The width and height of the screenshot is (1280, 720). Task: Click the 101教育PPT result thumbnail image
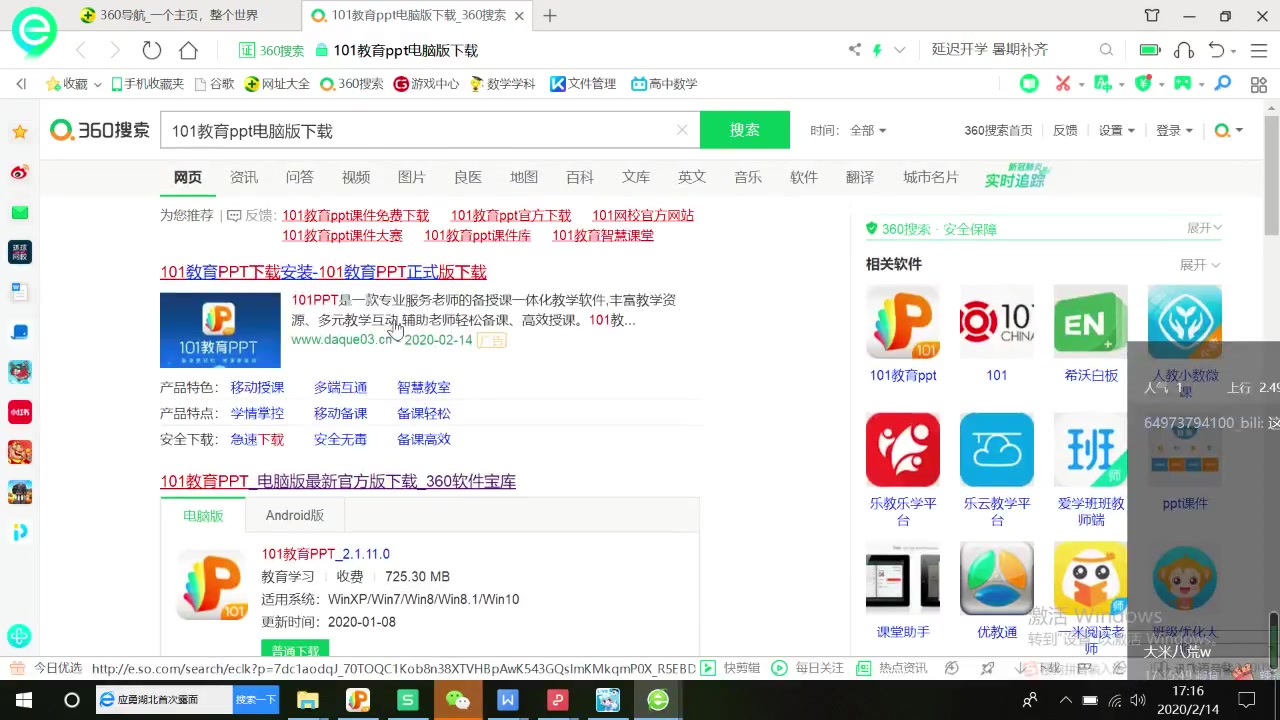coord(220,330)
